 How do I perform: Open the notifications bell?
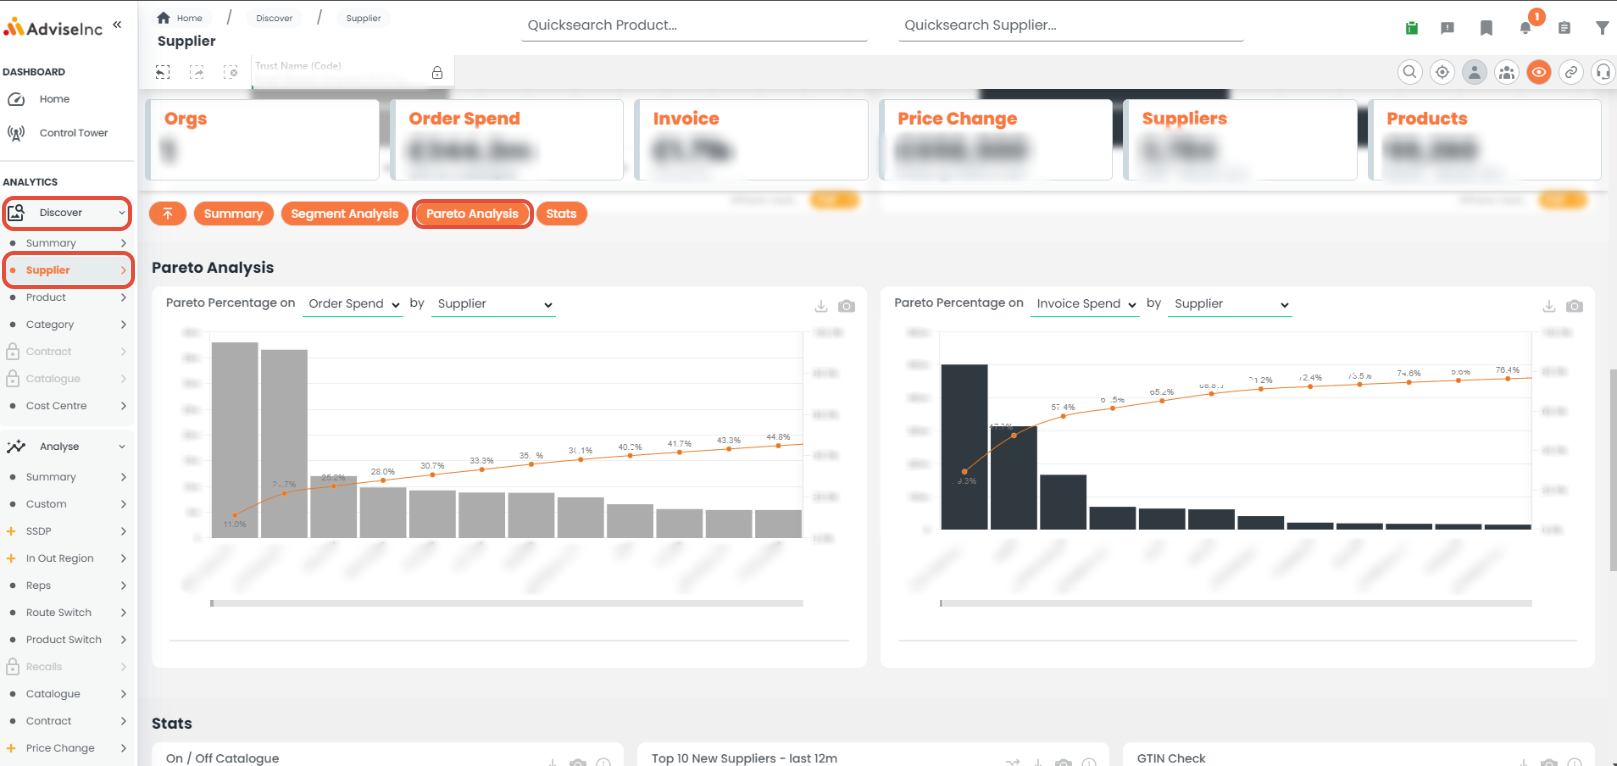[1525, 28]
